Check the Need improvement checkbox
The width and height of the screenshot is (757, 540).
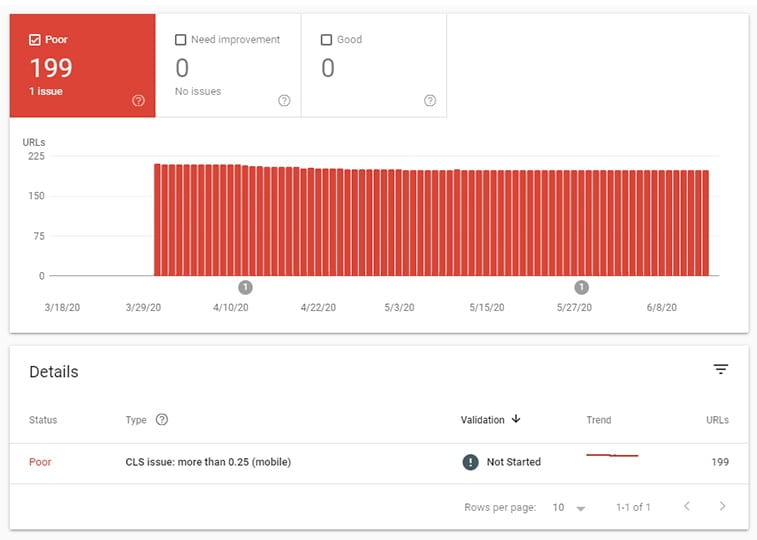(181, 40)
